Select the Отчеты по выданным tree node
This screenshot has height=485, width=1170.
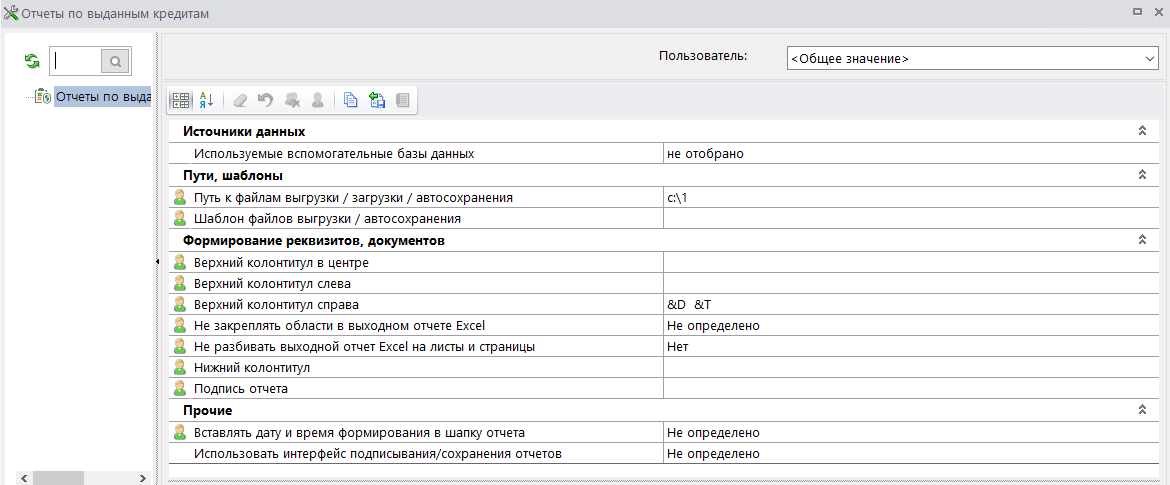[102, 97]
